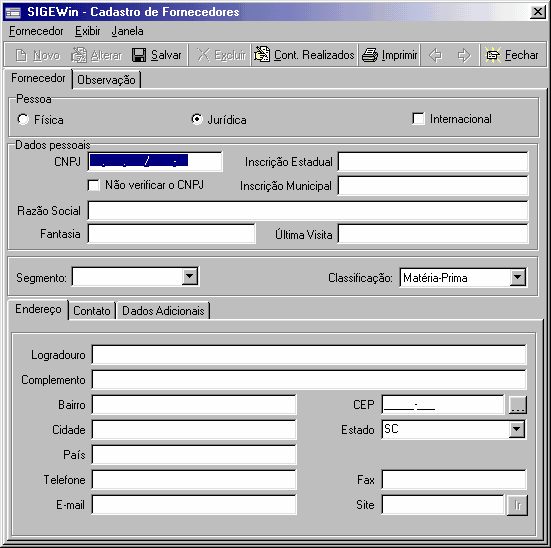Click the Novo toolbar button
This screenshot has width=551, height=548.
(x=38, y=55)
